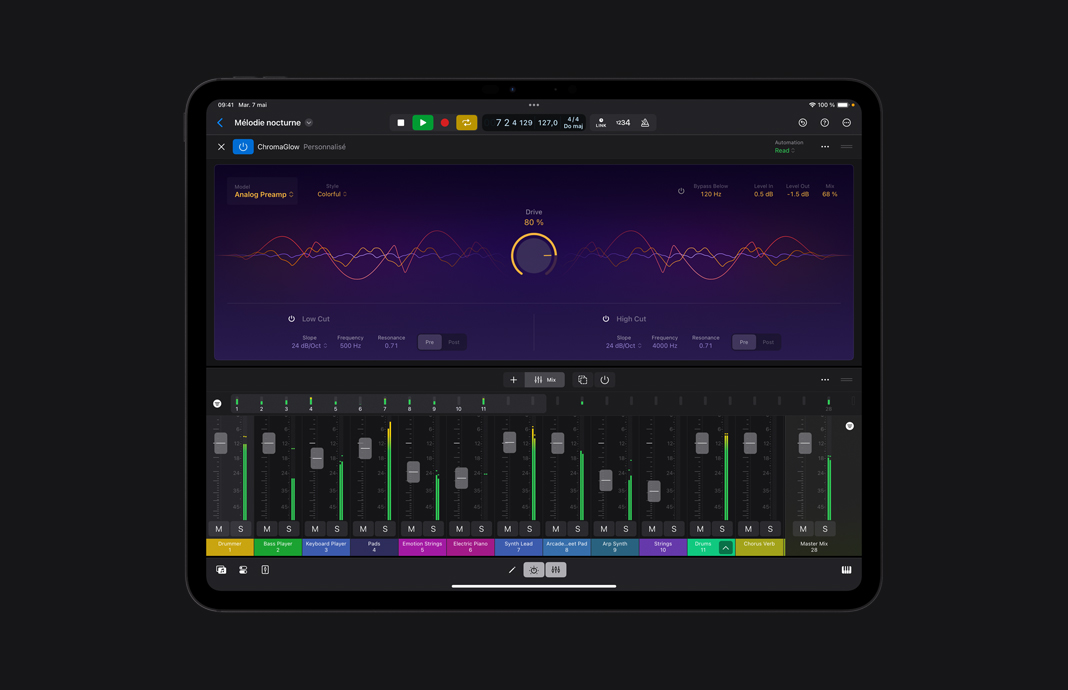Mute the Drummer track
1068x690 pixels.
(218, 529)
